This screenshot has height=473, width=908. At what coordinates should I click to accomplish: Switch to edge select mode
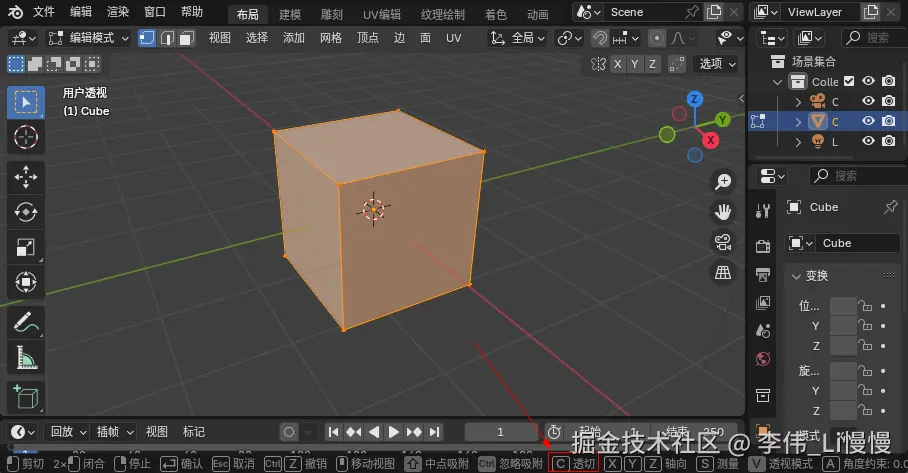tap(167, 38)
